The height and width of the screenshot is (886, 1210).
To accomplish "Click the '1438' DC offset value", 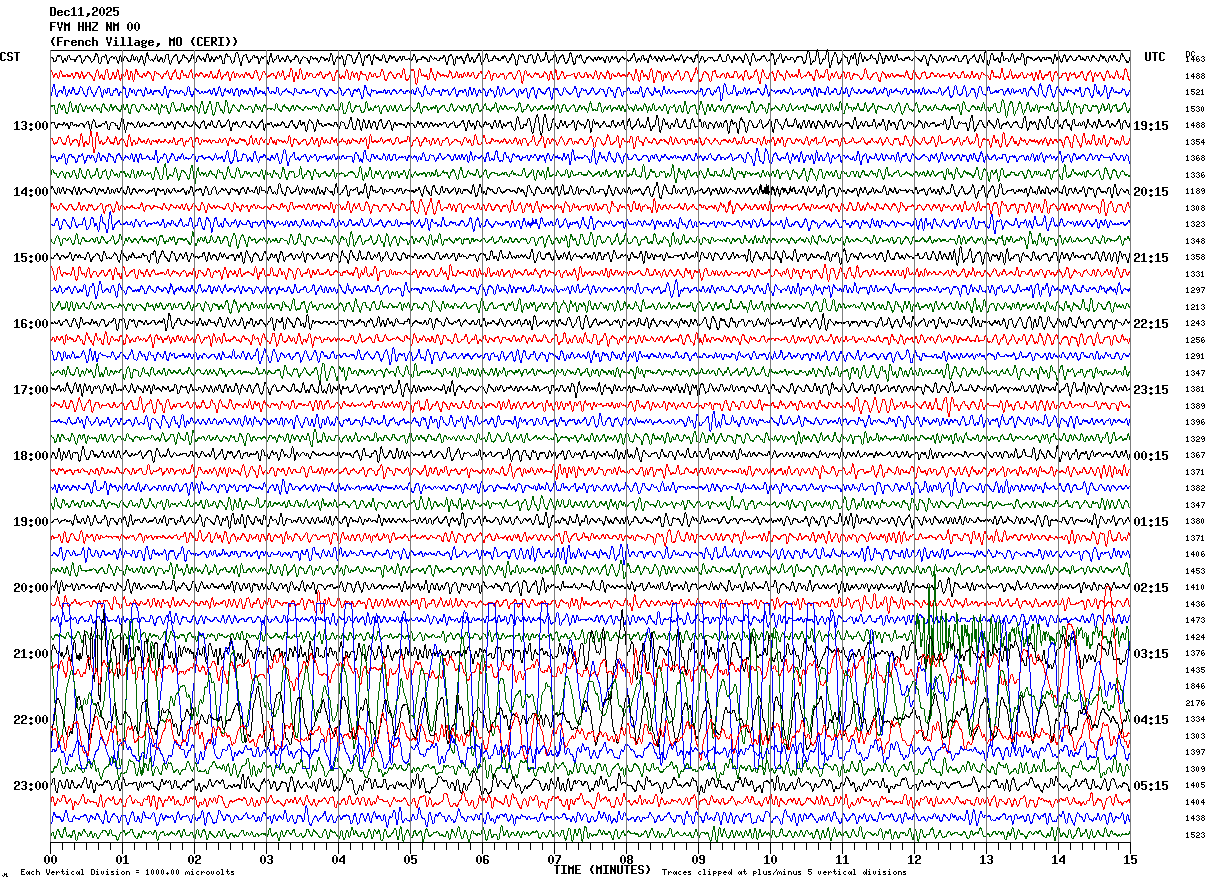I will coord(1195,819).
